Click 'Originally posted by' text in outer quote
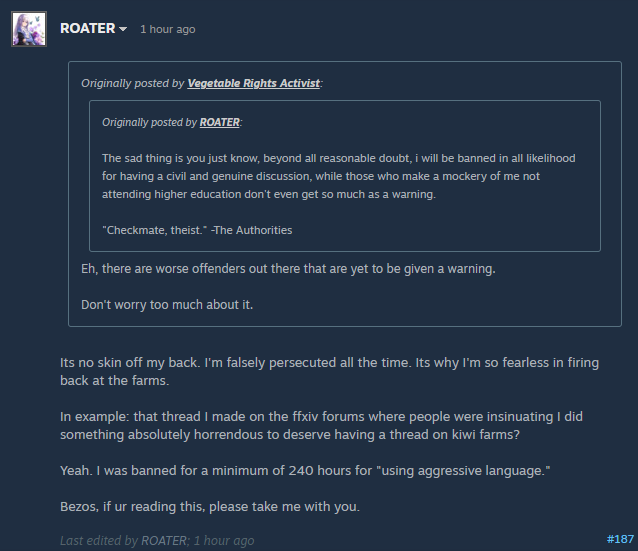The image size is (638, 551). point(133,83)
